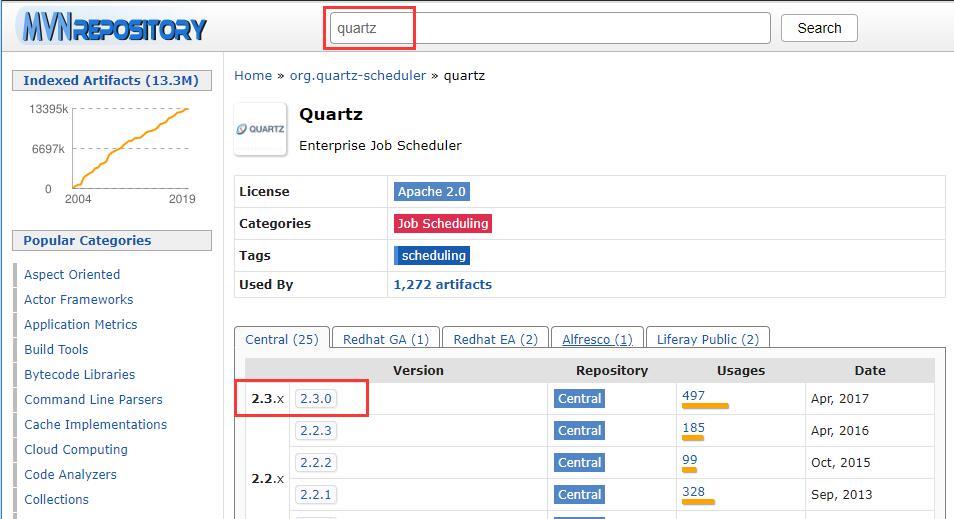954x519 pixels.
Task: Switch to the Liferay Public (2) tab
Action: coord(708,339)
